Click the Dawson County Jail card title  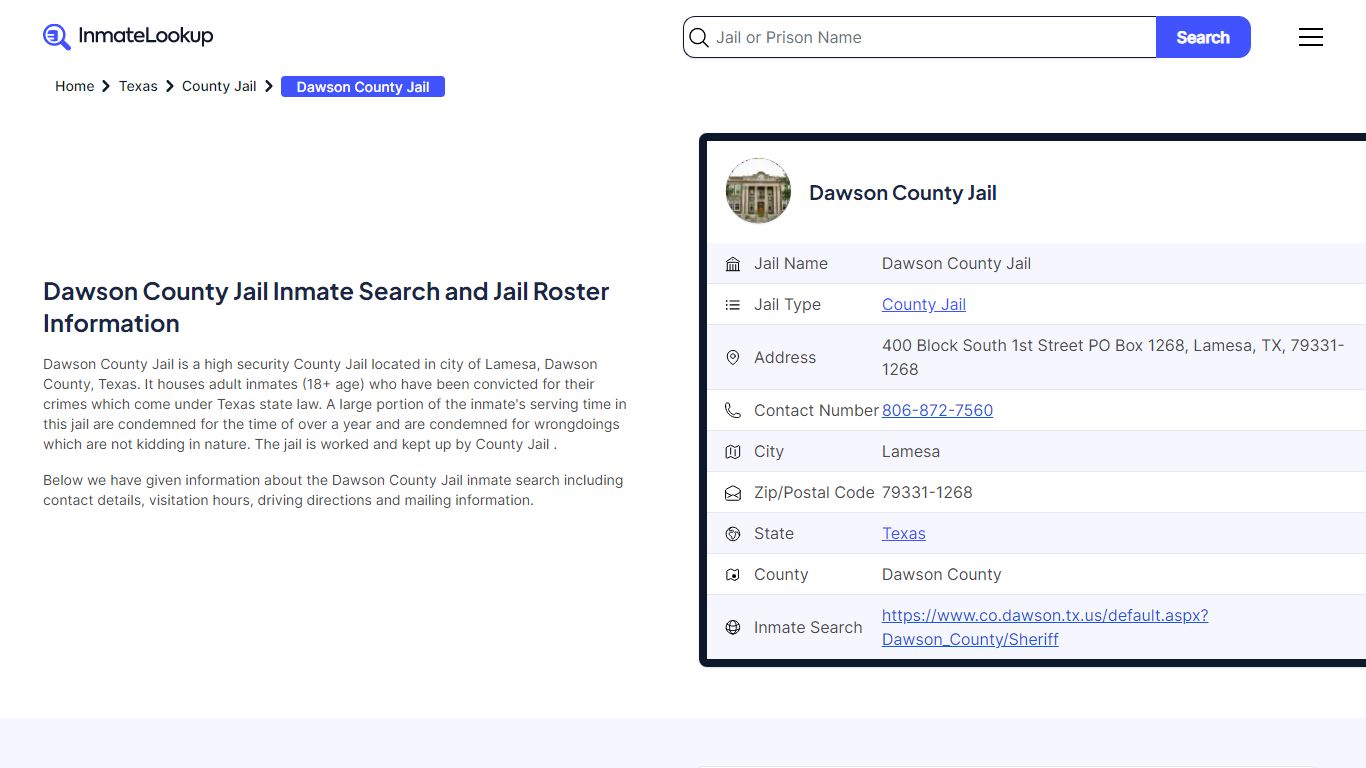coord(903,193)
